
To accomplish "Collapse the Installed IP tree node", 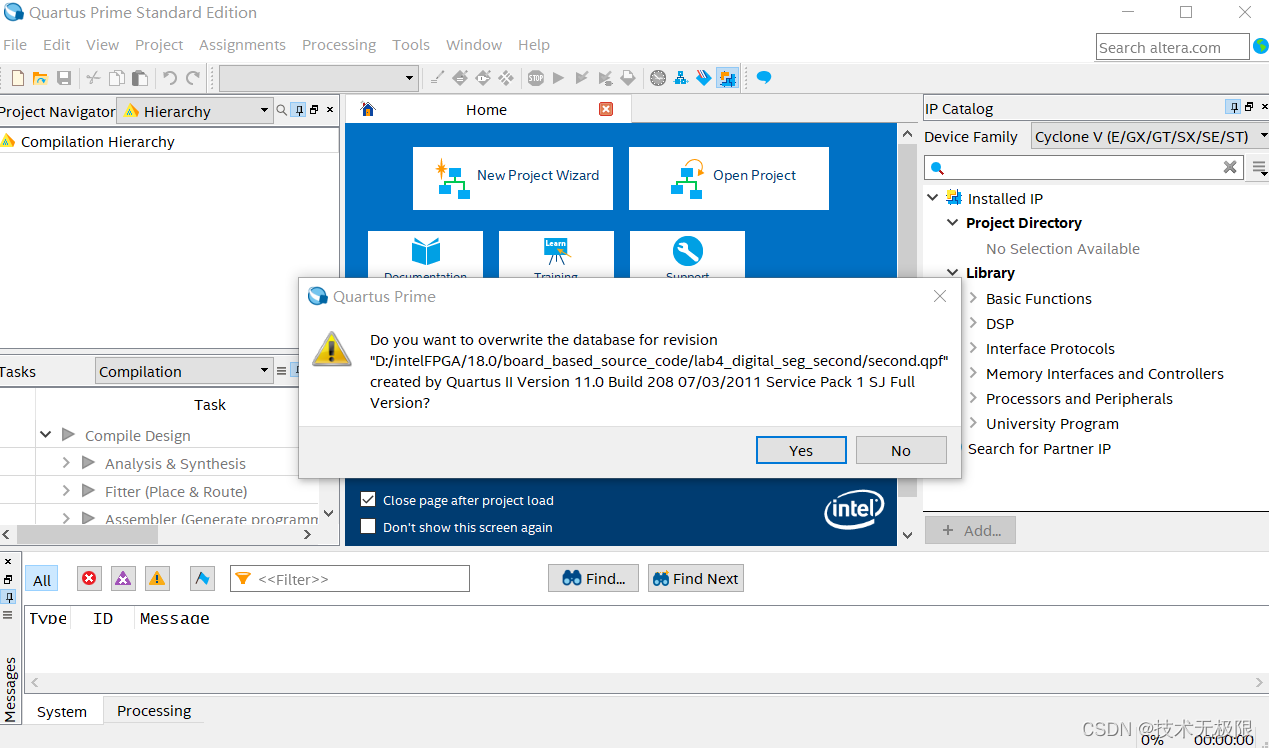I will [933, 198].
